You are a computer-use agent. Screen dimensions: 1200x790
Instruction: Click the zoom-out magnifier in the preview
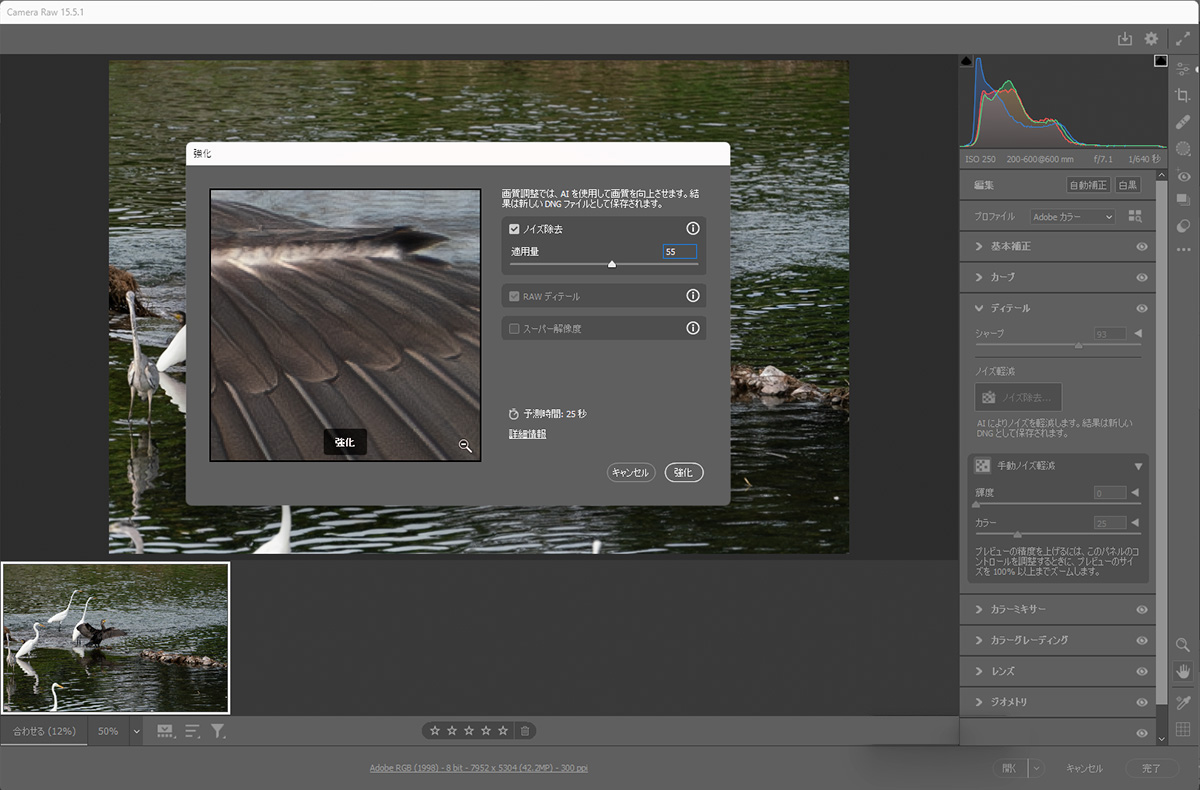coord(465,446)
